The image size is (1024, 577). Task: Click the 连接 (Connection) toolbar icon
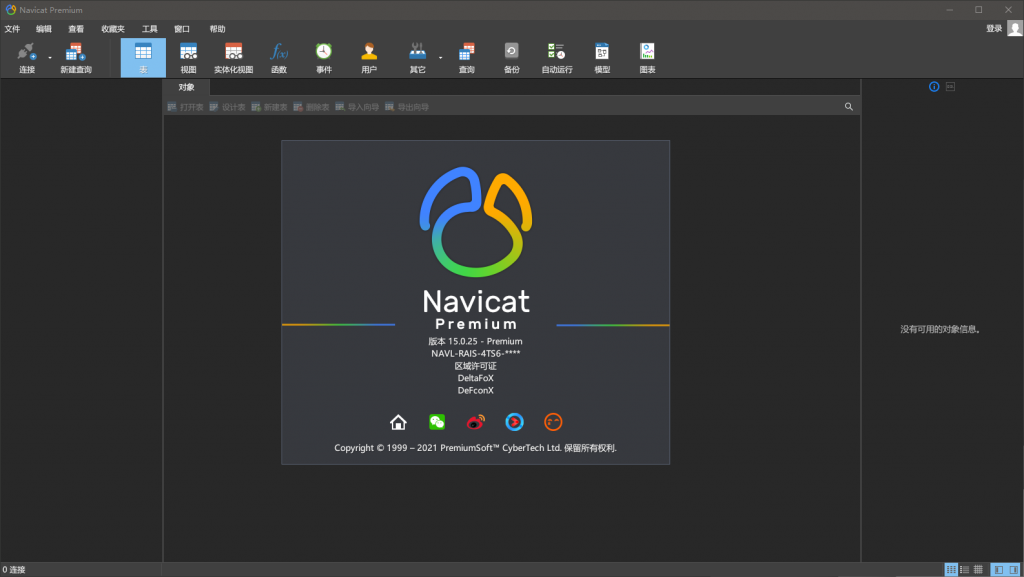[27, 57]
